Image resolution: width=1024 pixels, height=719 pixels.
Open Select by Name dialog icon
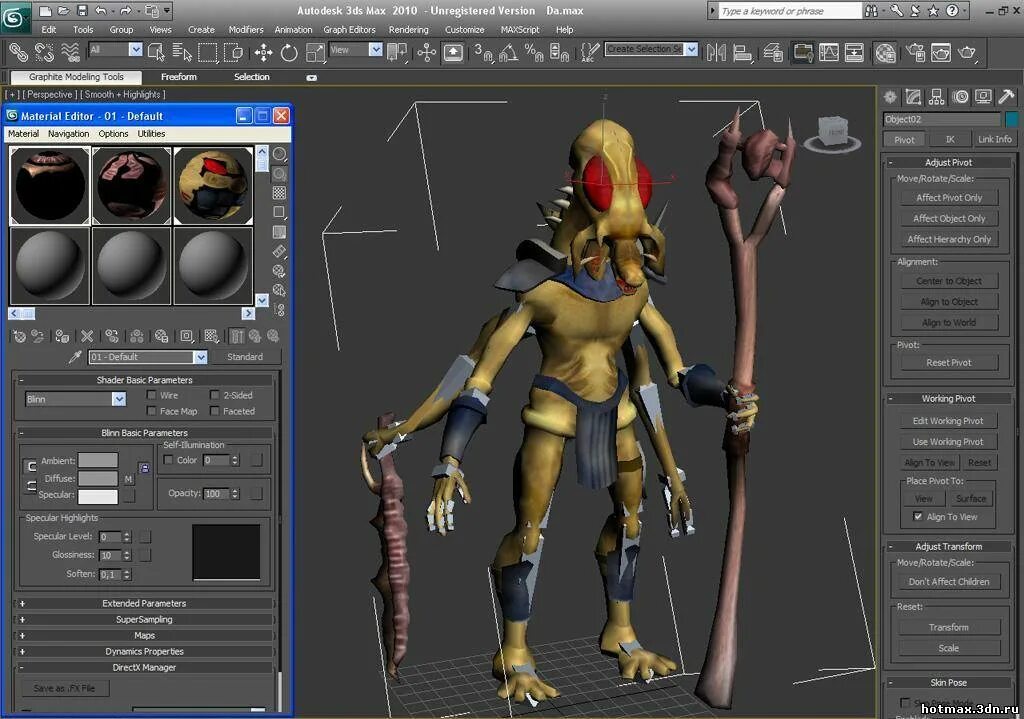182,53
